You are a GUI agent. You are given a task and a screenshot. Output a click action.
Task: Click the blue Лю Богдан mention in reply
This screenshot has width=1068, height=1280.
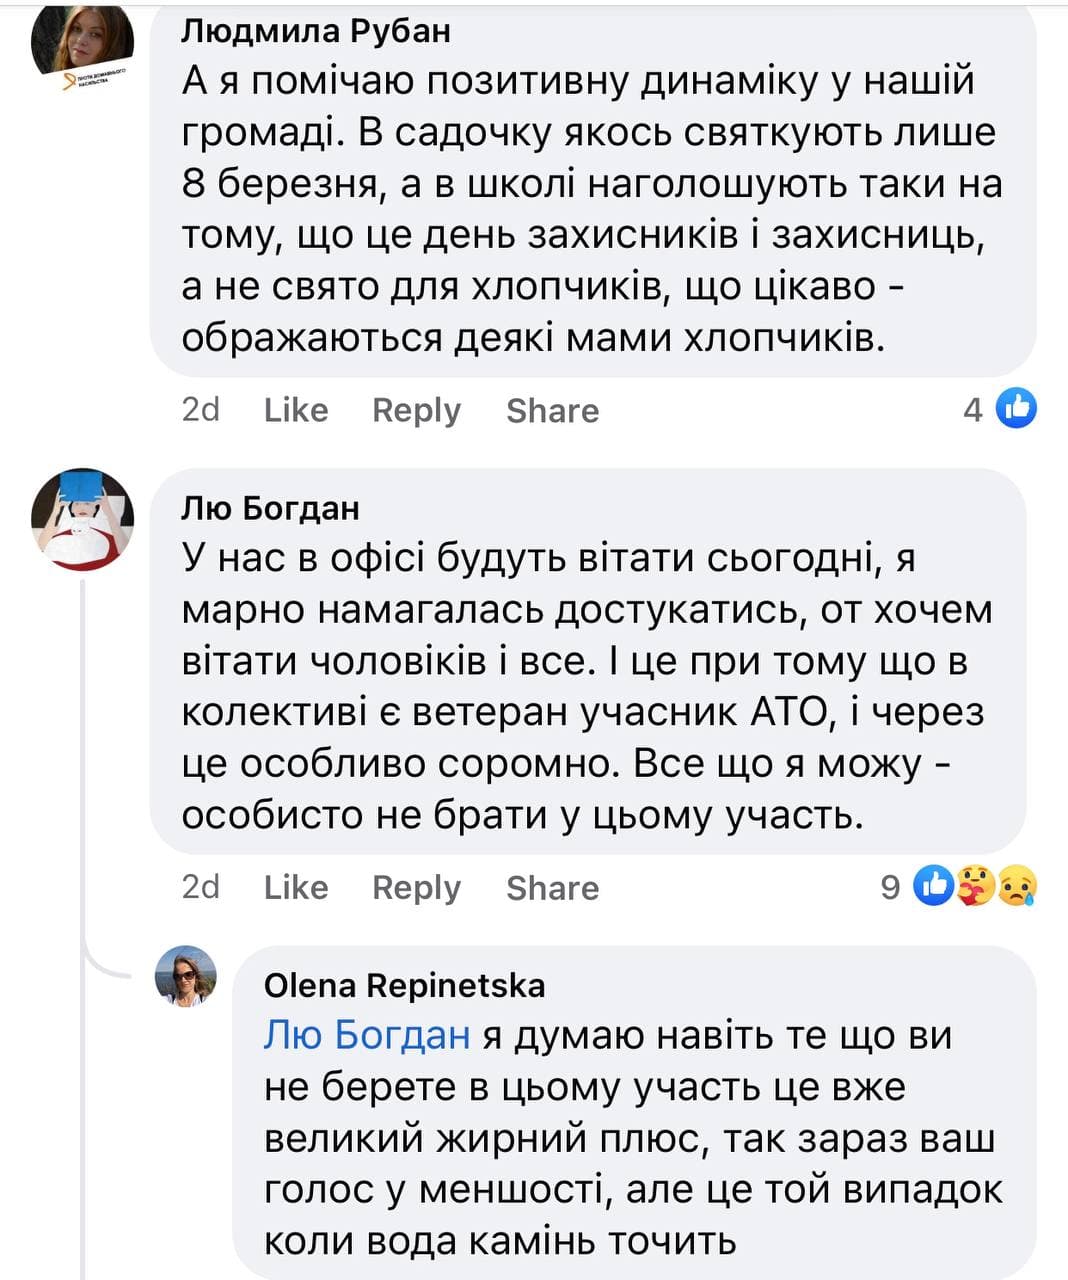[366, 1034]
